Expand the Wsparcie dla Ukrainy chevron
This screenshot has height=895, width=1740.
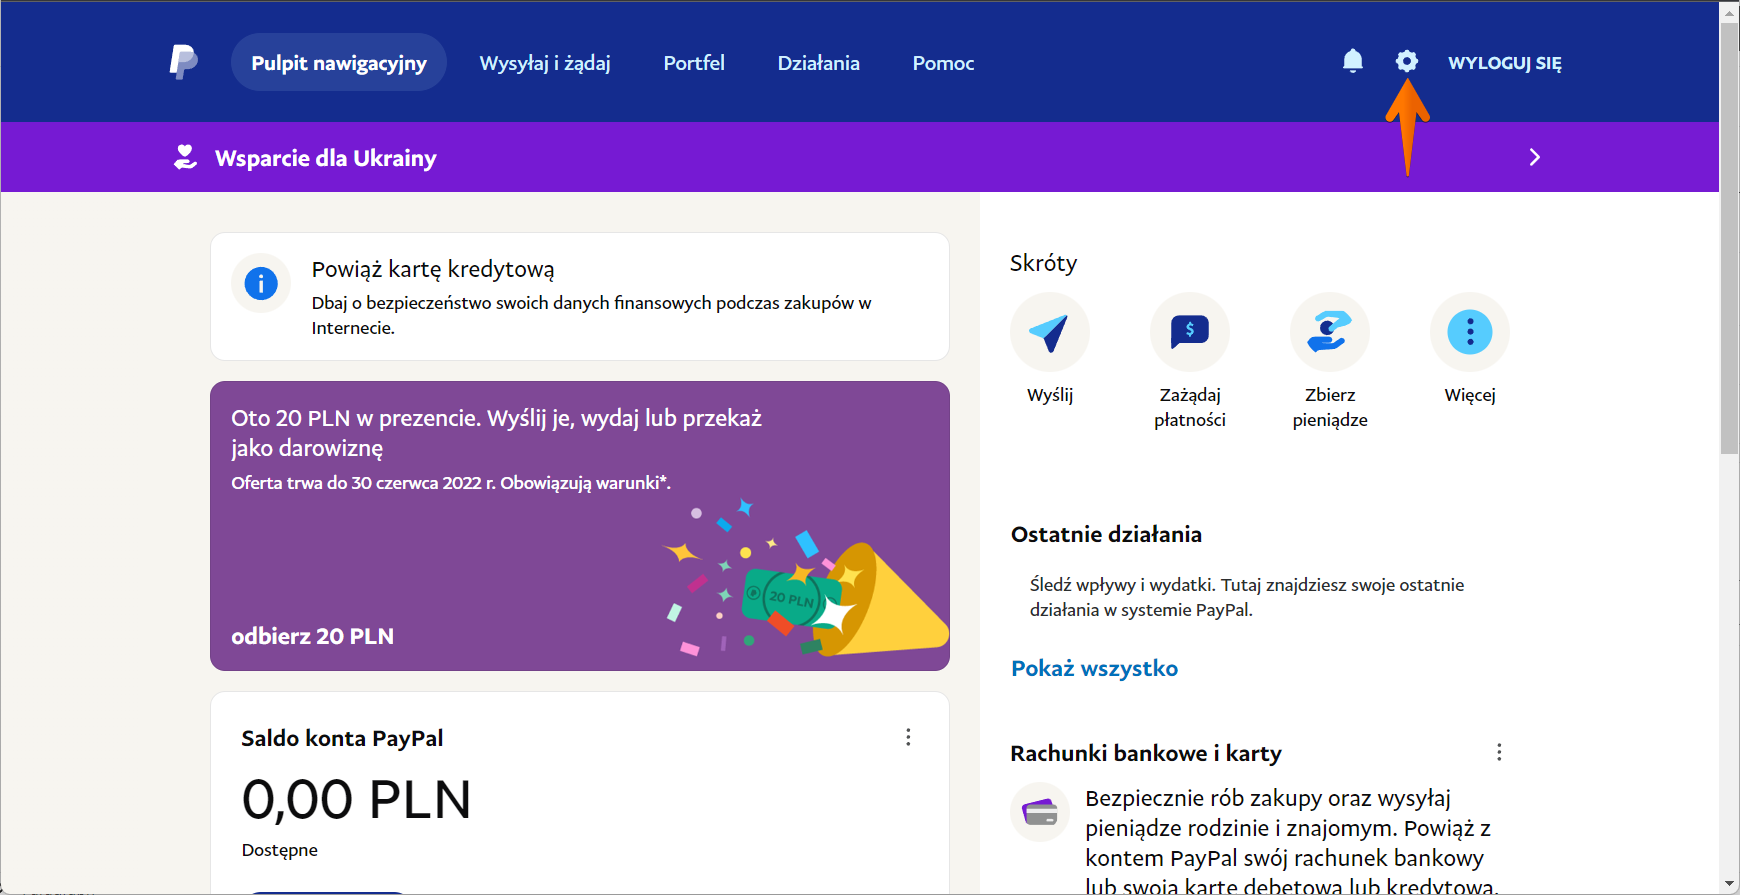pos(1535,157)
